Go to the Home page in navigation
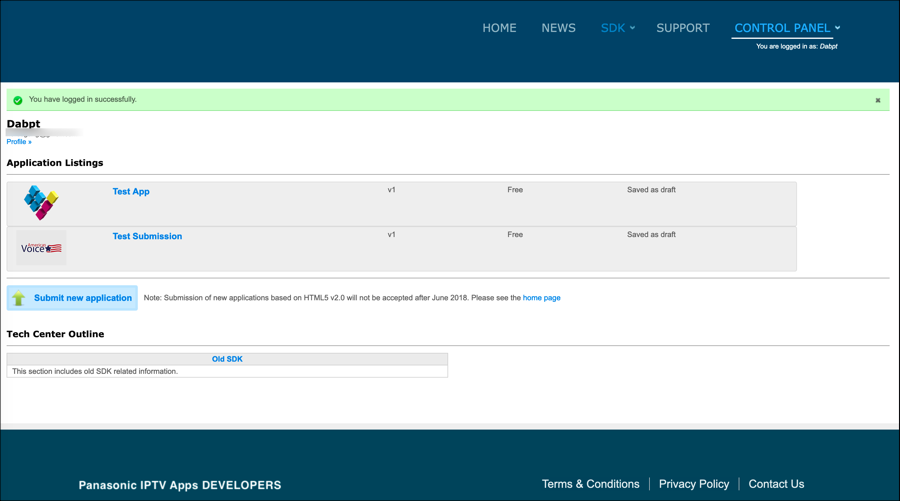This screenshot has width=900, height=501. coord(499,28)
